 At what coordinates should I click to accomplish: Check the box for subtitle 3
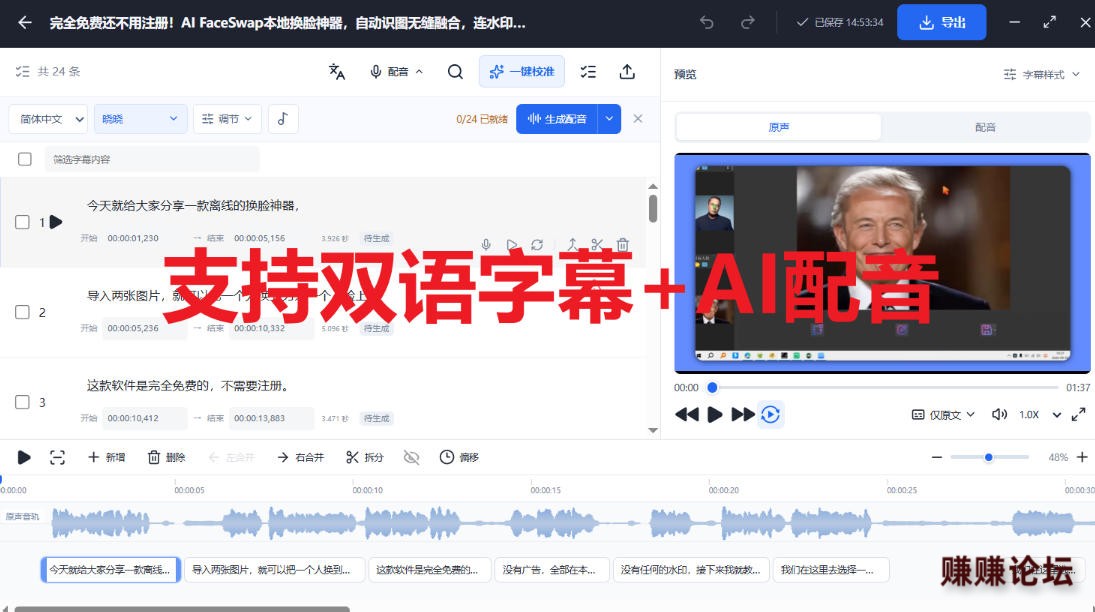22,402
